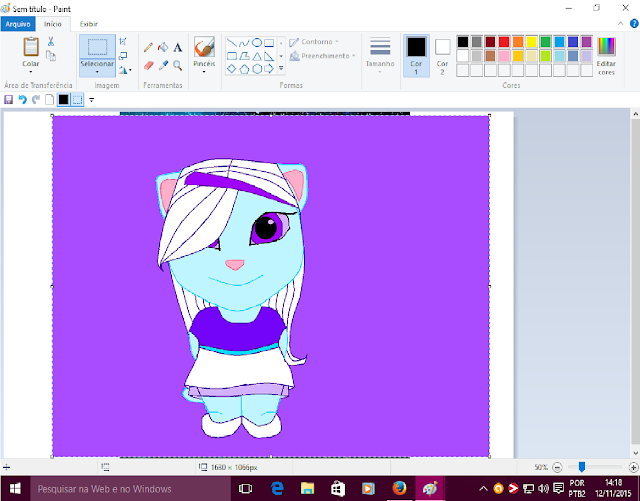Click the vertical scrollbar down arrow
Image resolution: width=640 pixels, height=501 pixels.
636,453
